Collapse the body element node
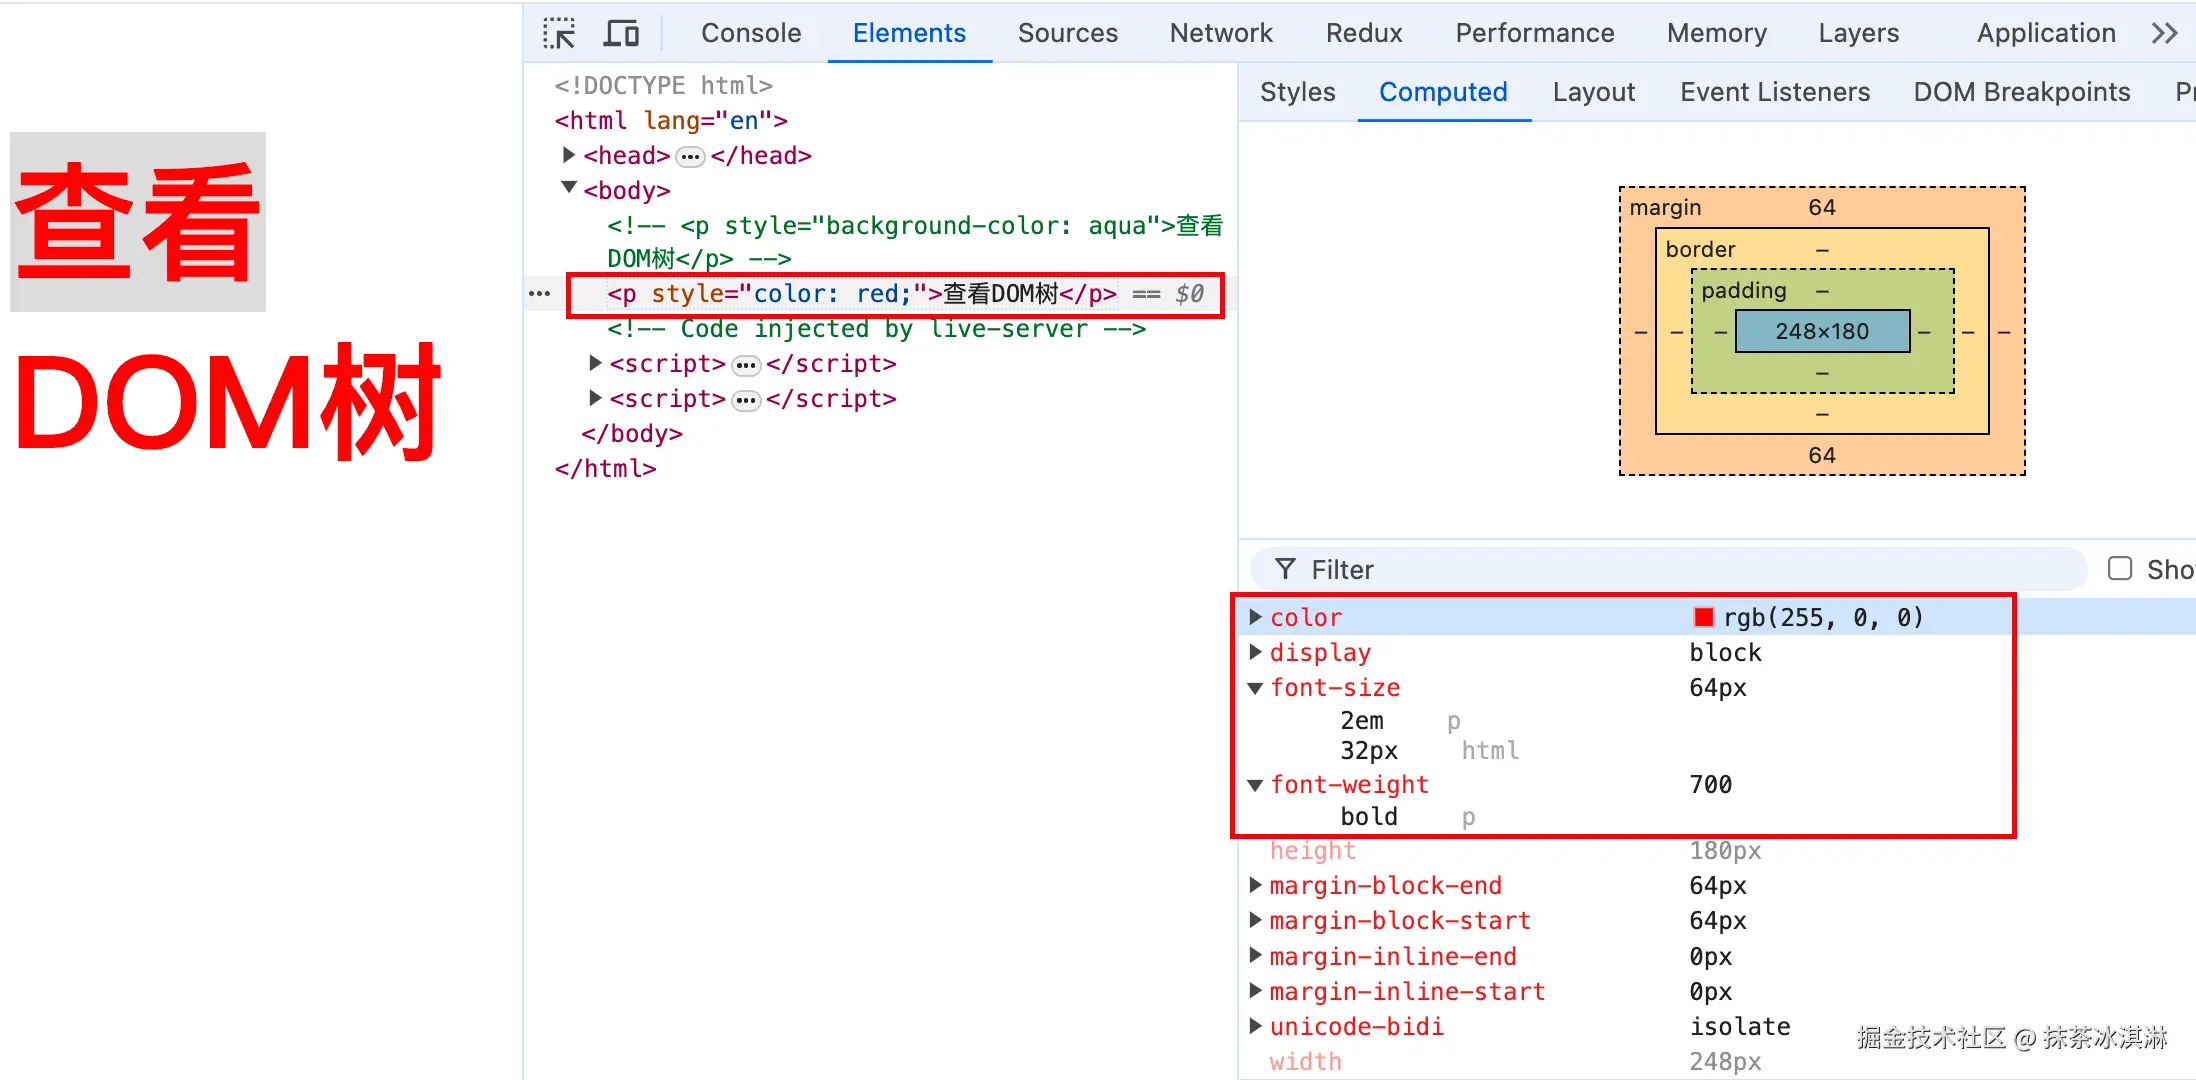This screenshot has width=2196, height=1080. pyautogui.click(x=568, y=188)
